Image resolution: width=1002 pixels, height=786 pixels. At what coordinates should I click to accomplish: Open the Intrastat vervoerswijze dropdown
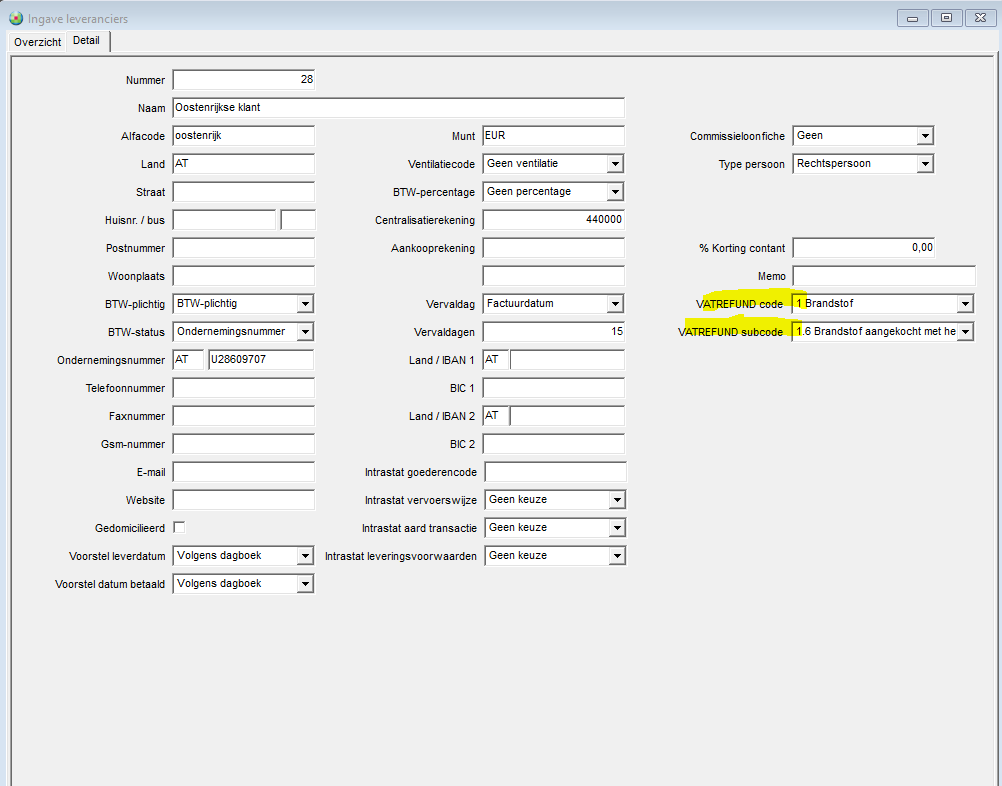point(617,500)
